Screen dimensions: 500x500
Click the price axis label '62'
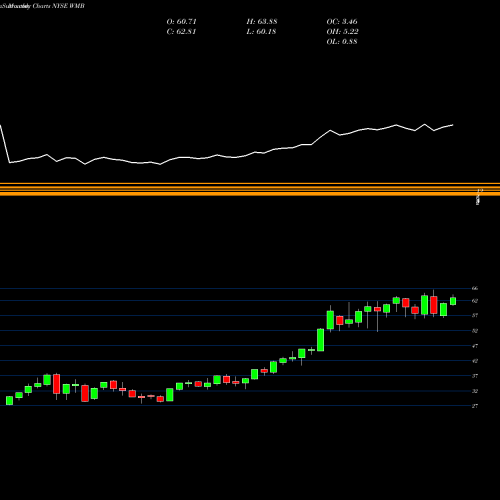coord(475,301)
